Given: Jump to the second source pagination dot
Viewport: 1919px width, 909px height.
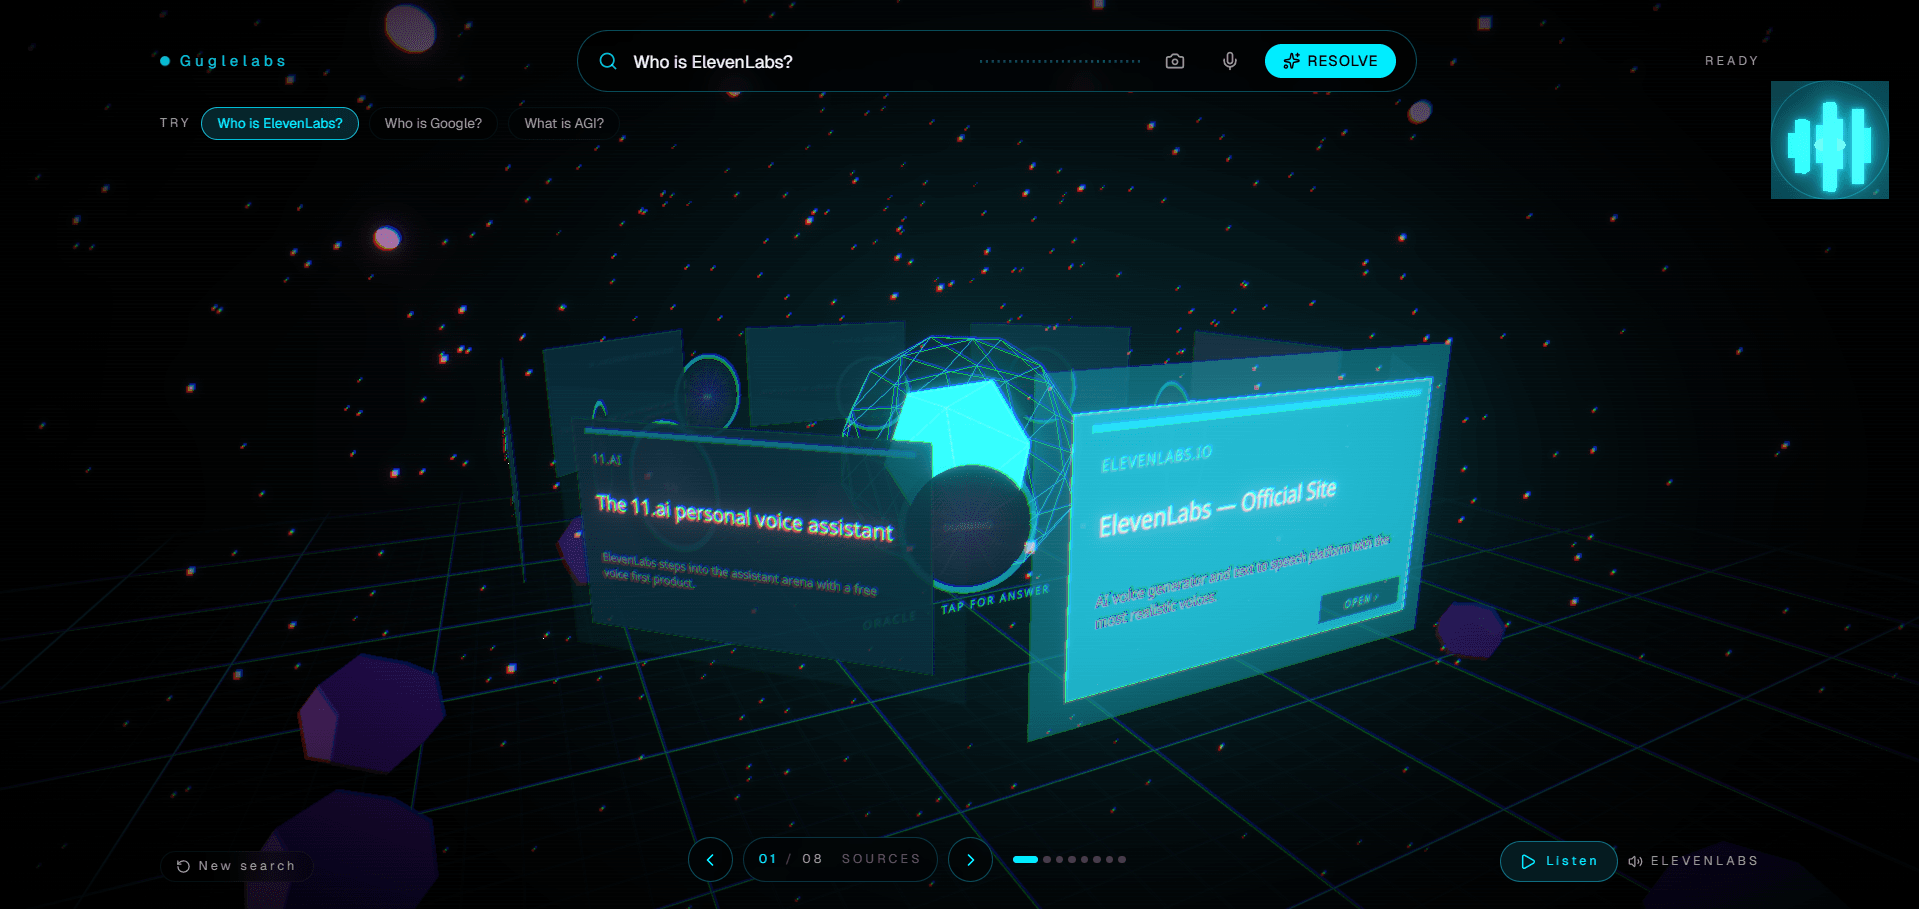Looking at the screenshot, I should [x=1047, y=859].
